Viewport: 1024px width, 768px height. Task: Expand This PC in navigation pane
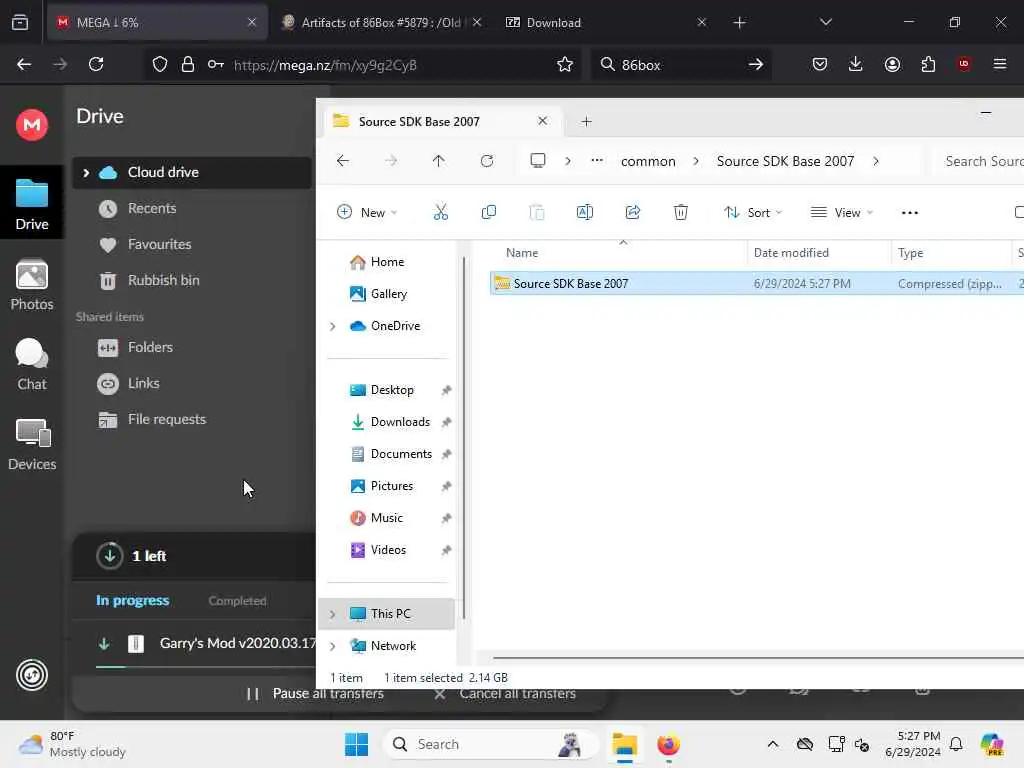332,614
